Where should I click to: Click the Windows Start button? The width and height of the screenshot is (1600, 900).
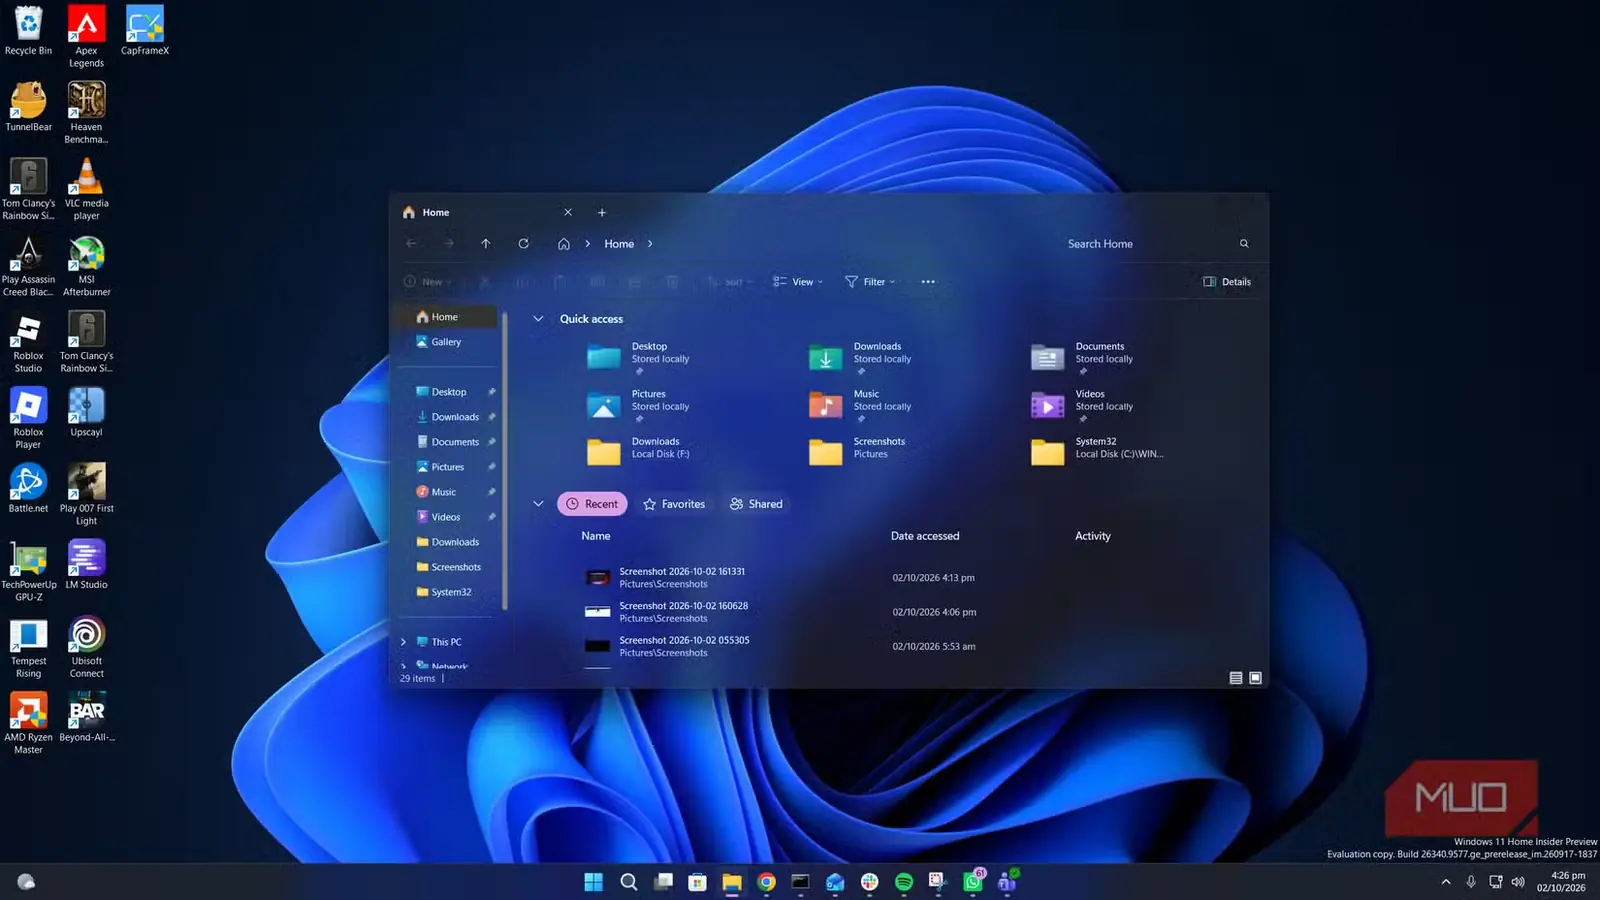click(593, 881)
